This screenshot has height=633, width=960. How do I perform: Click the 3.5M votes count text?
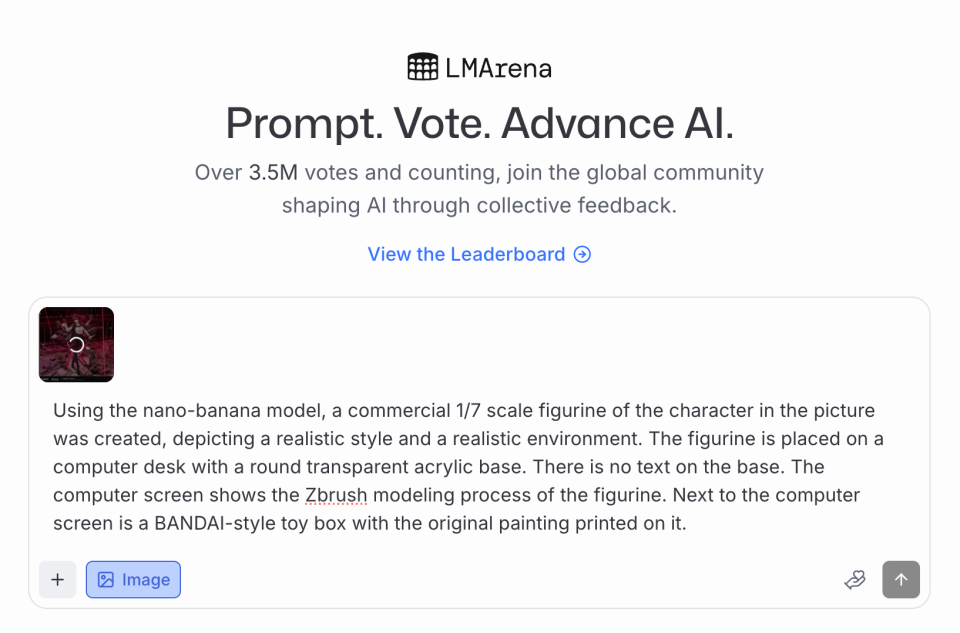tap(273, 172)
